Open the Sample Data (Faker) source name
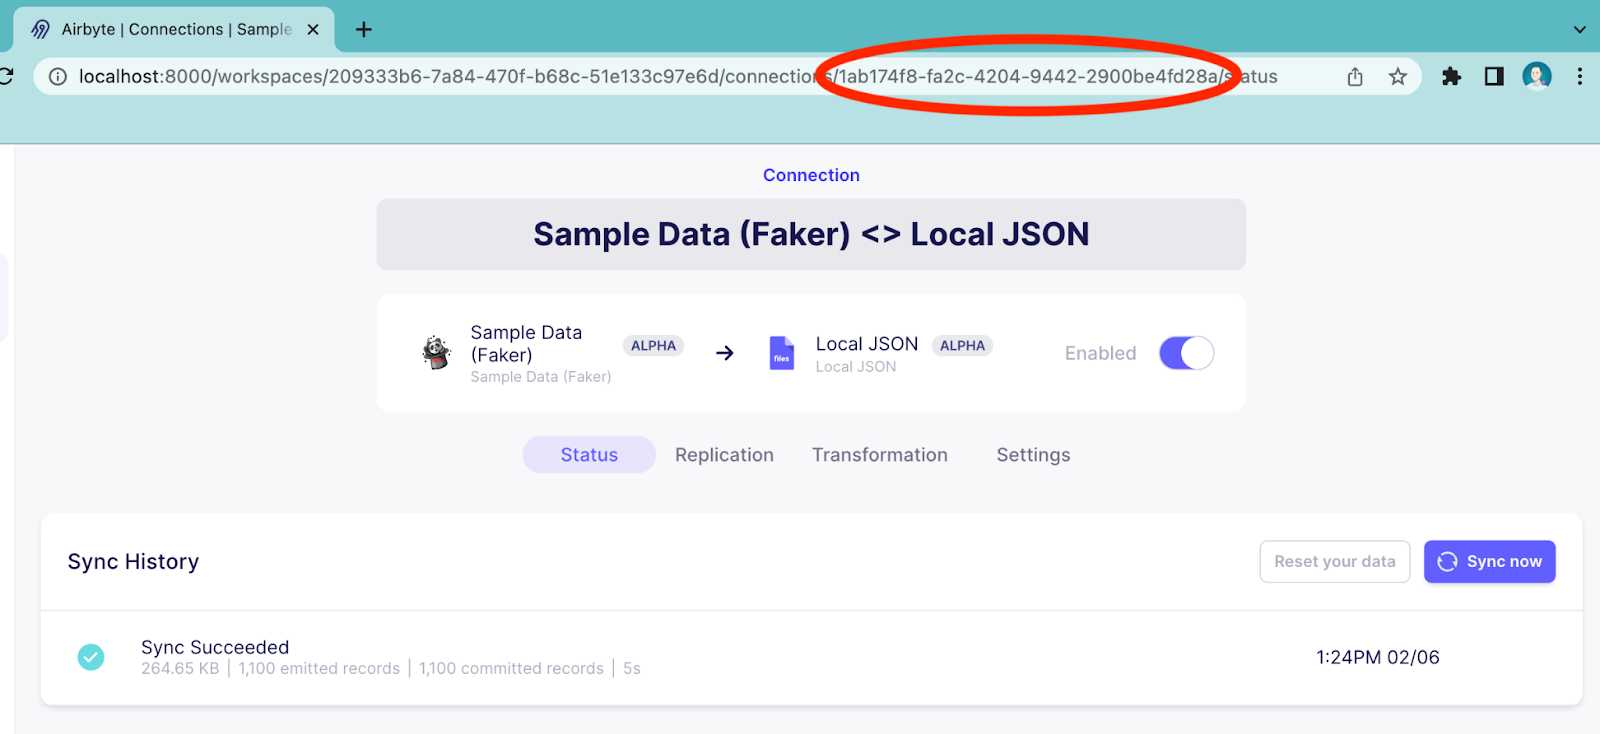 point(526,343)
